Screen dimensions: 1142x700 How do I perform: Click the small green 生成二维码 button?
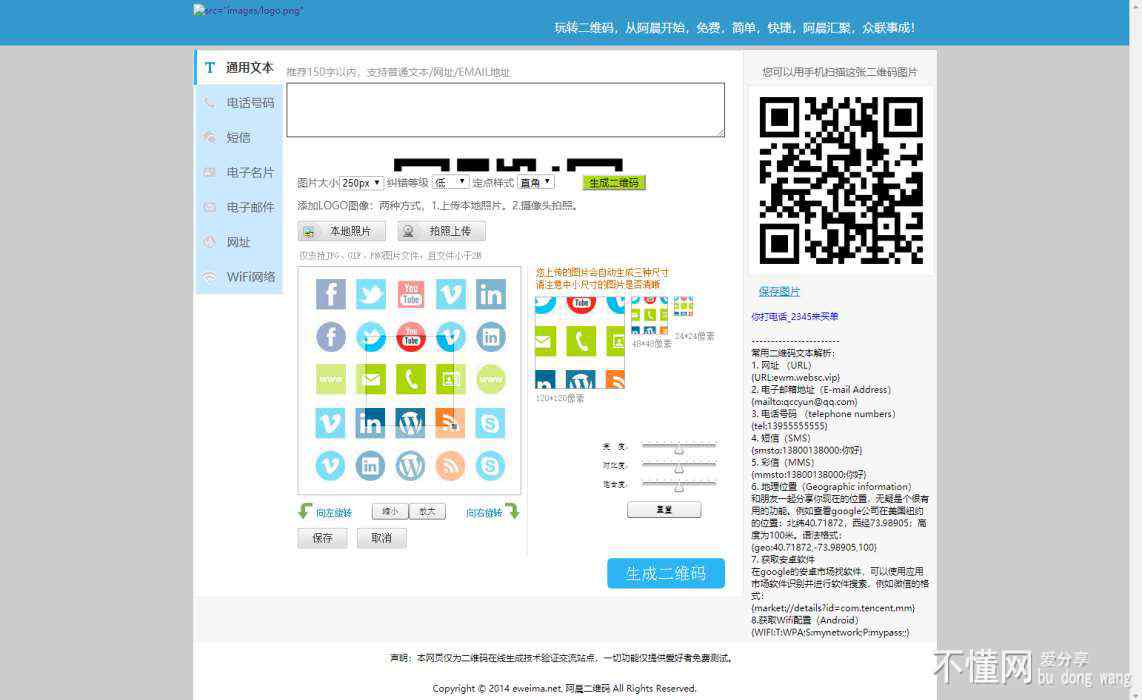click(x=614, y=183)
